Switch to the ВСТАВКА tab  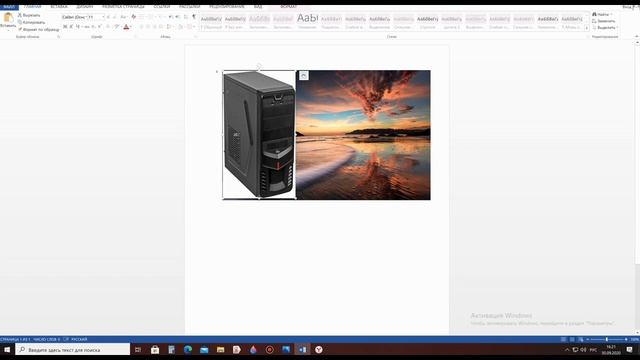[59, 7]
